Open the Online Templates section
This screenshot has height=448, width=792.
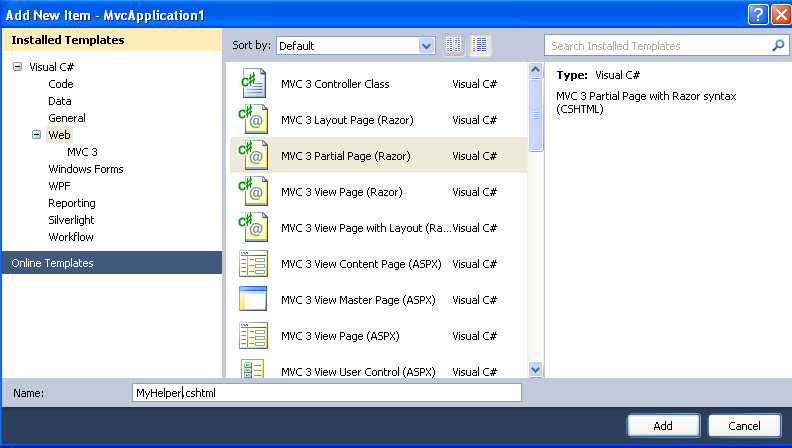click(x=52, y=263)
